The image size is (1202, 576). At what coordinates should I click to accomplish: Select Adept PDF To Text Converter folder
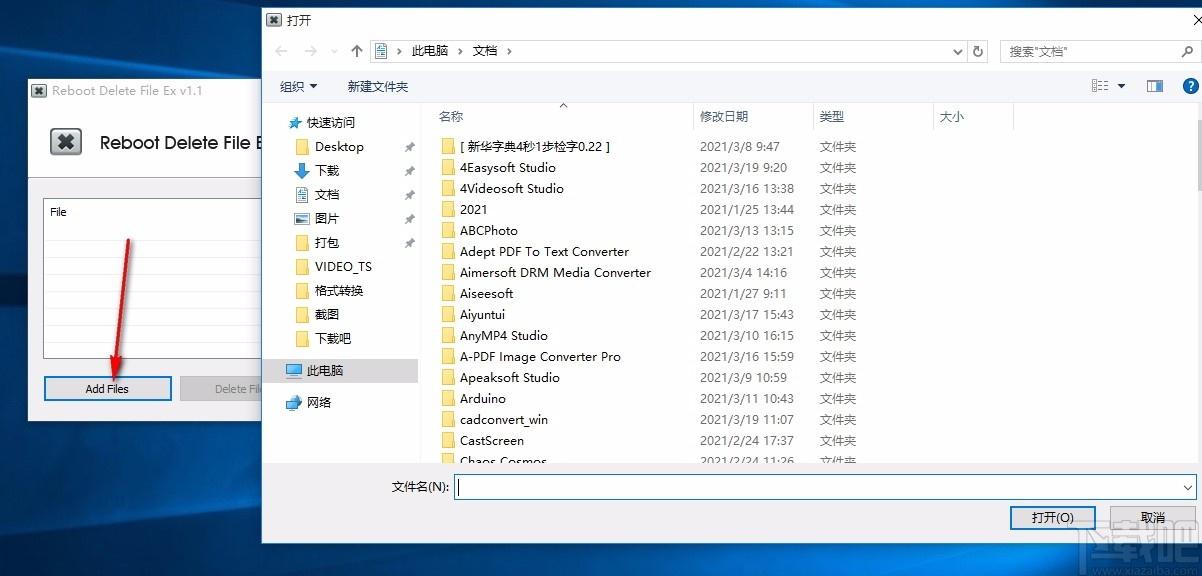pyautogui.click(x=545, y=251)
